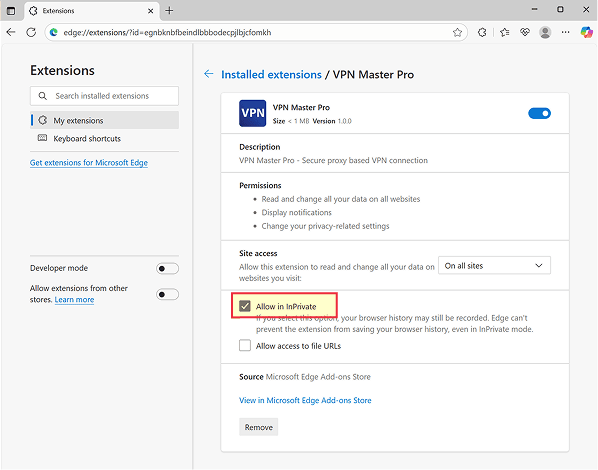The height and width of the screenshot is (470, 598).
Task: Click Read and change all your data permission
Action: pyautogui.click(x=341, y=199)
